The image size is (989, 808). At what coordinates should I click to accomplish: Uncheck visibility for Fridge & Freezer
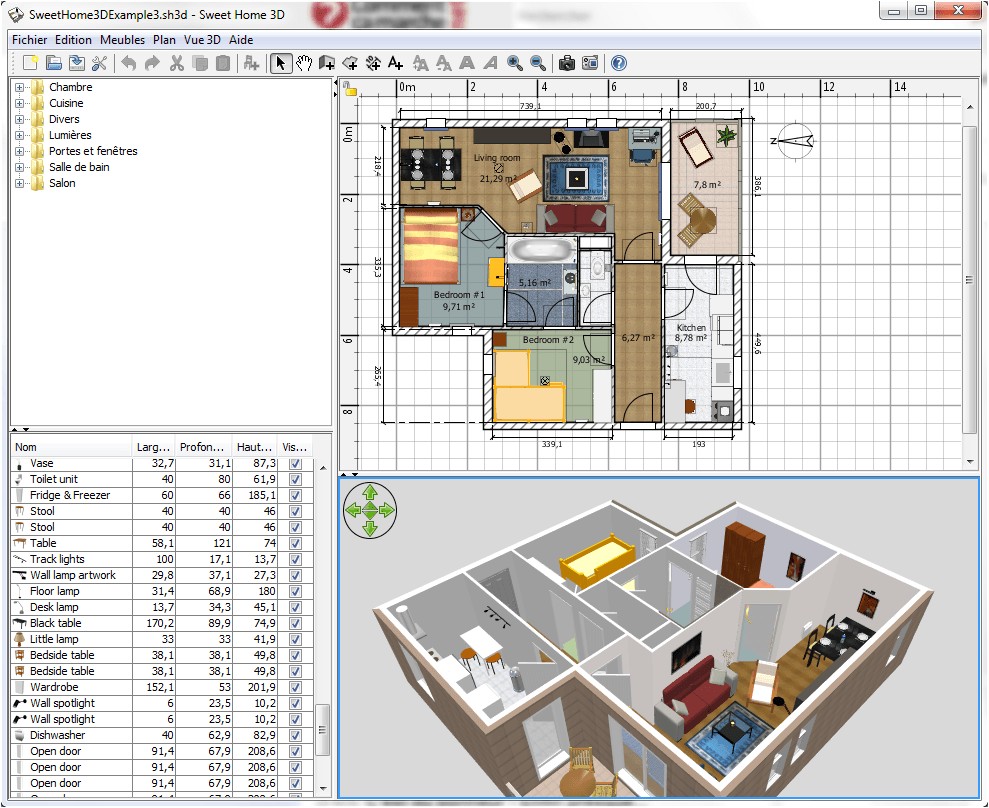296,495
